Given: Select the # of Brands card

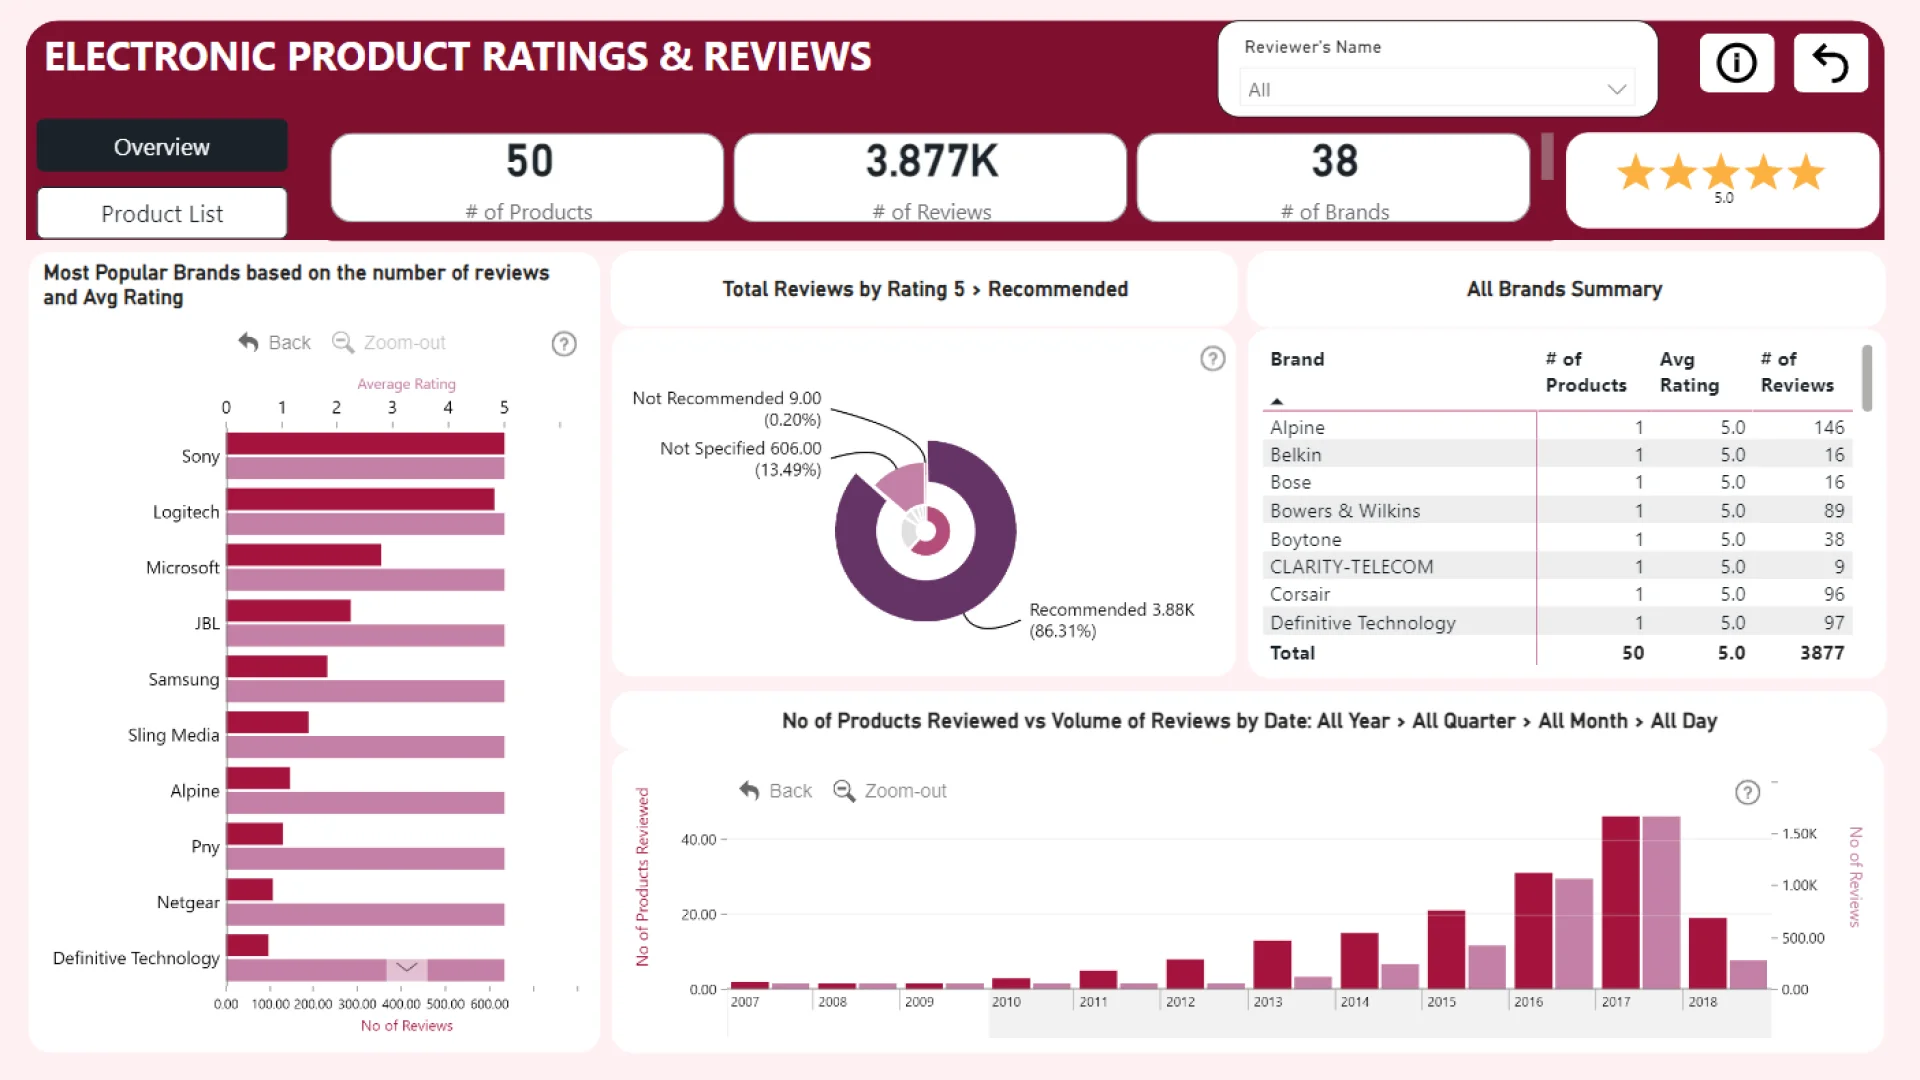Looking at the screenshot, I should tap(1333, 178).
